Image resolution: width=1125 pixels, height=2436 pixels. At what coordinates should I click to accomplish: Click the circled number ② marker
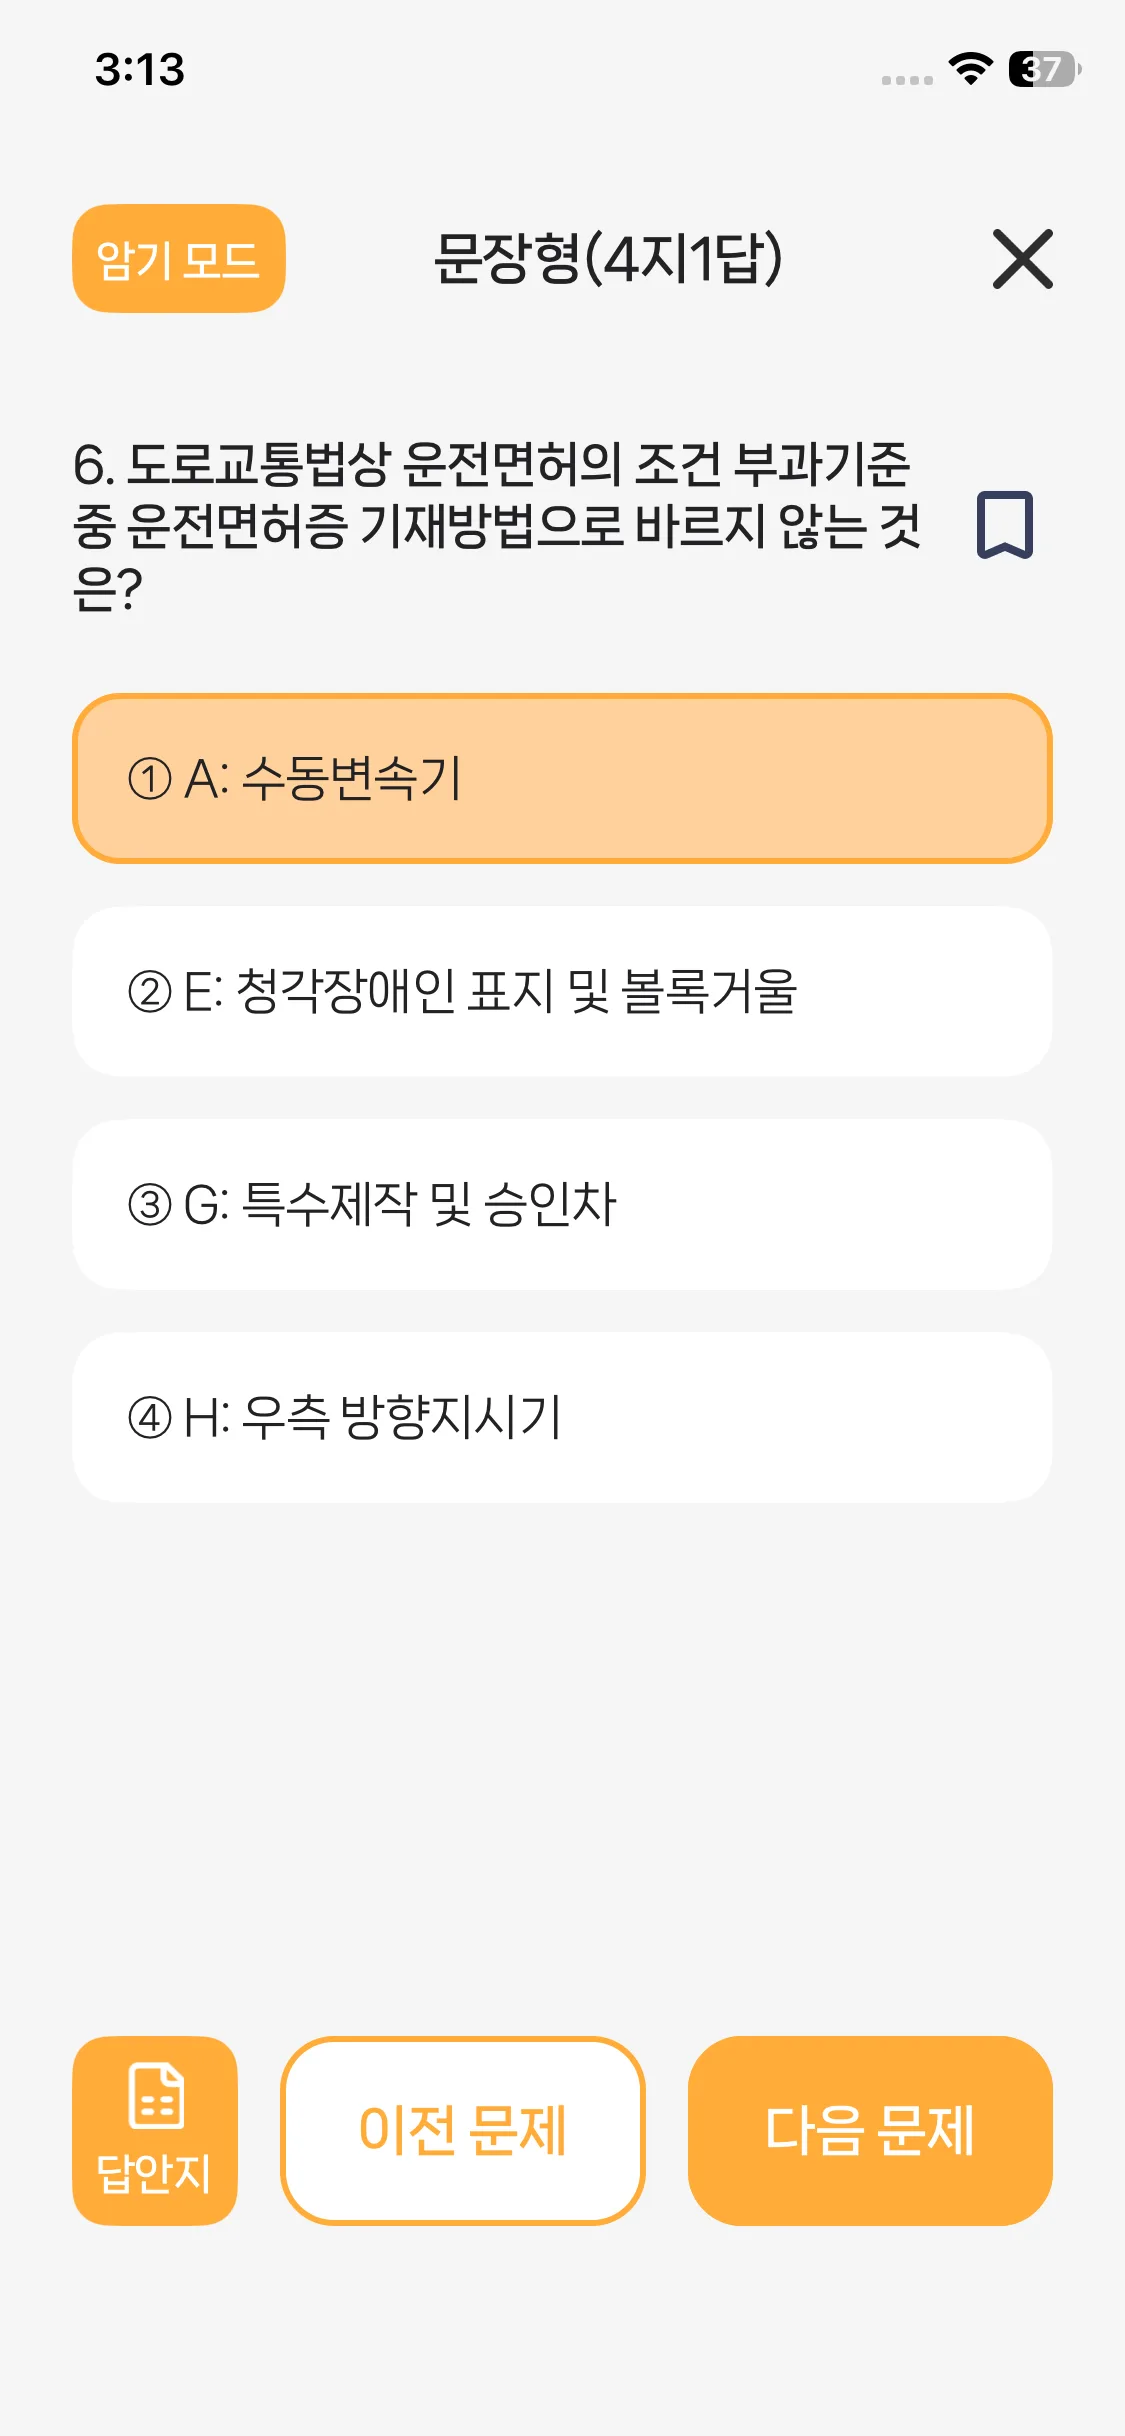pos(150,992)
